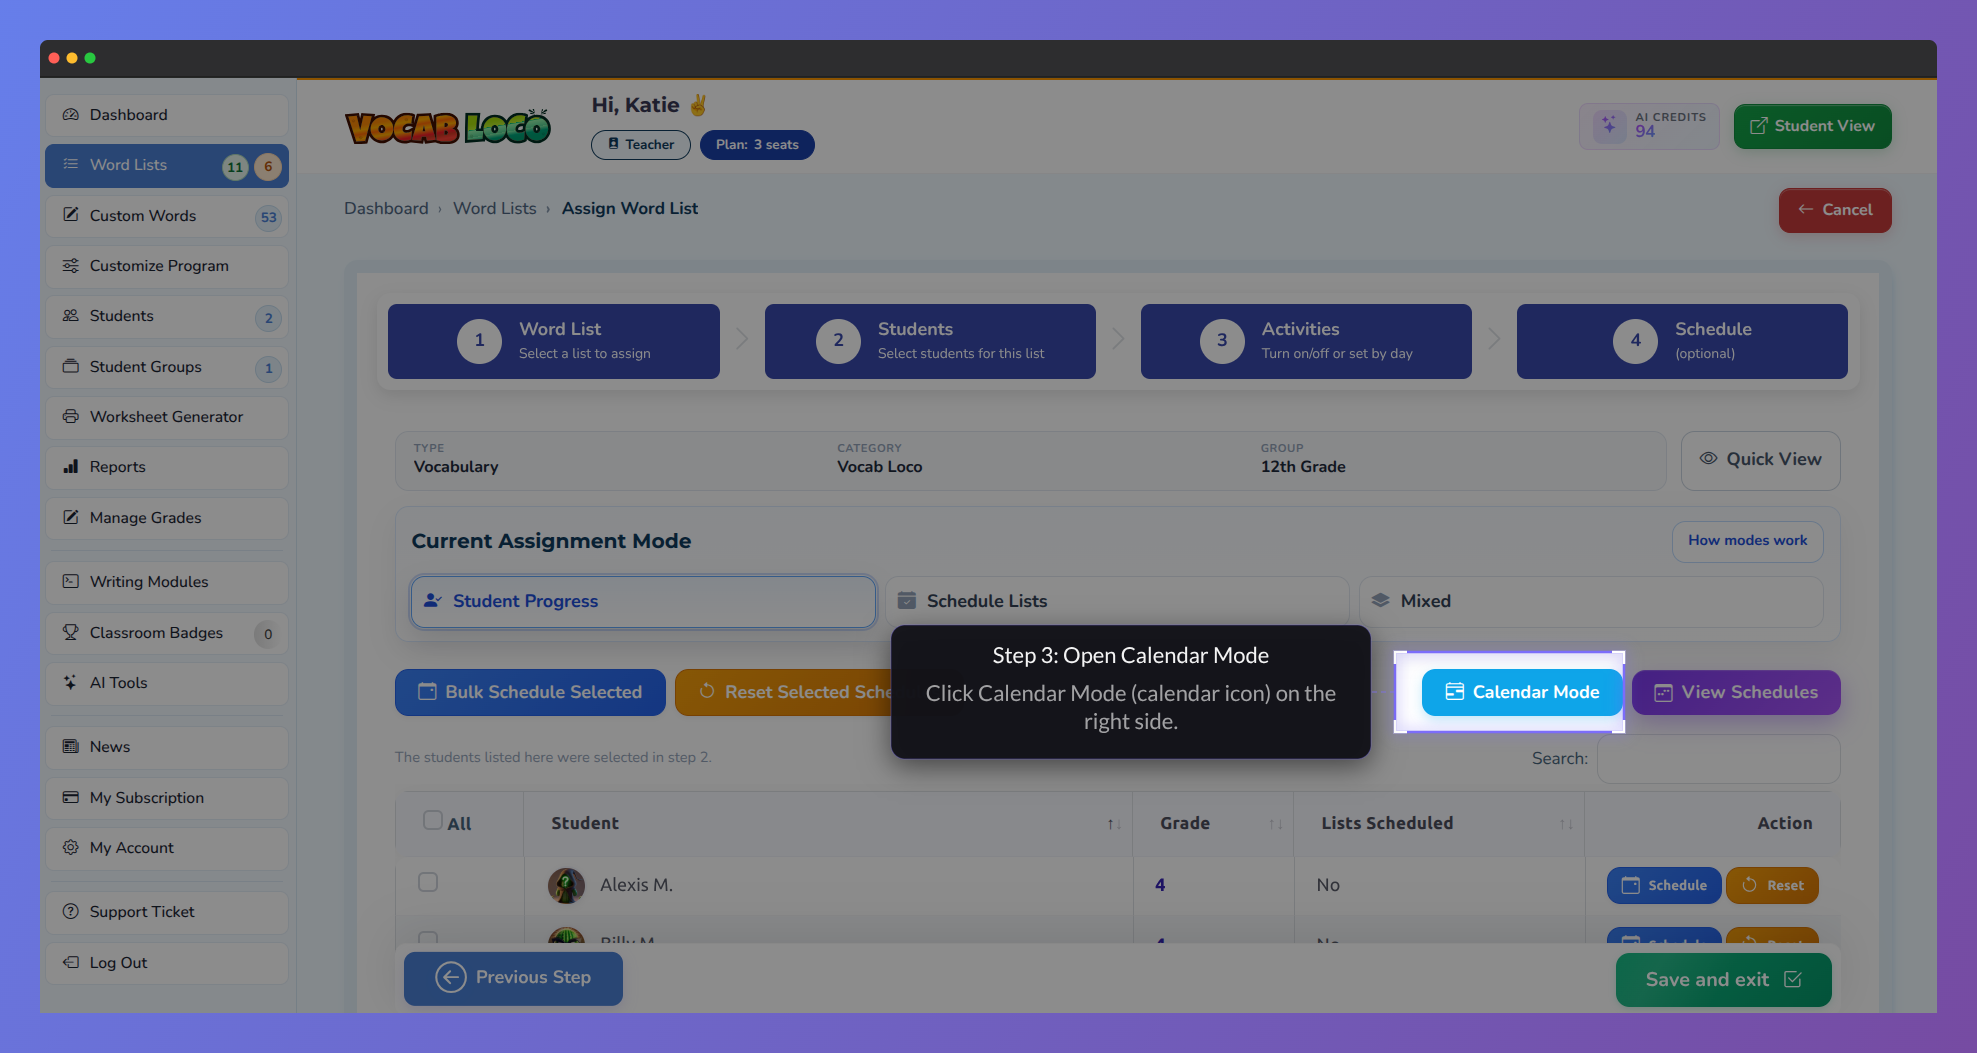Click the Manage Grades edit icon

tap(71, 518)
